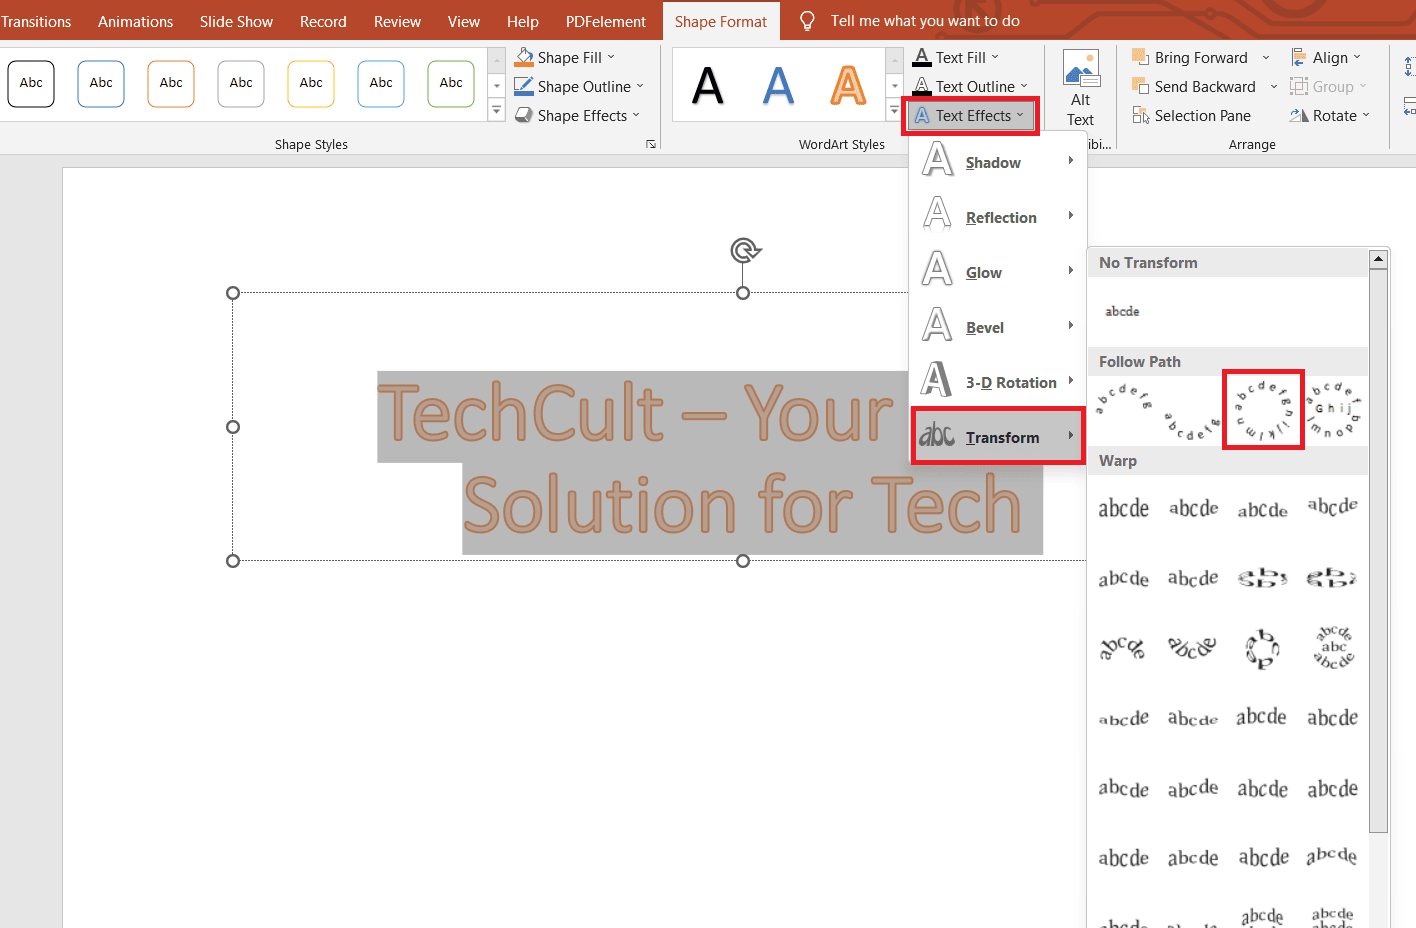This screenshot has width=1416, height=928.
Task: Select the orange filled WordArt style
Action: (847, 87)
